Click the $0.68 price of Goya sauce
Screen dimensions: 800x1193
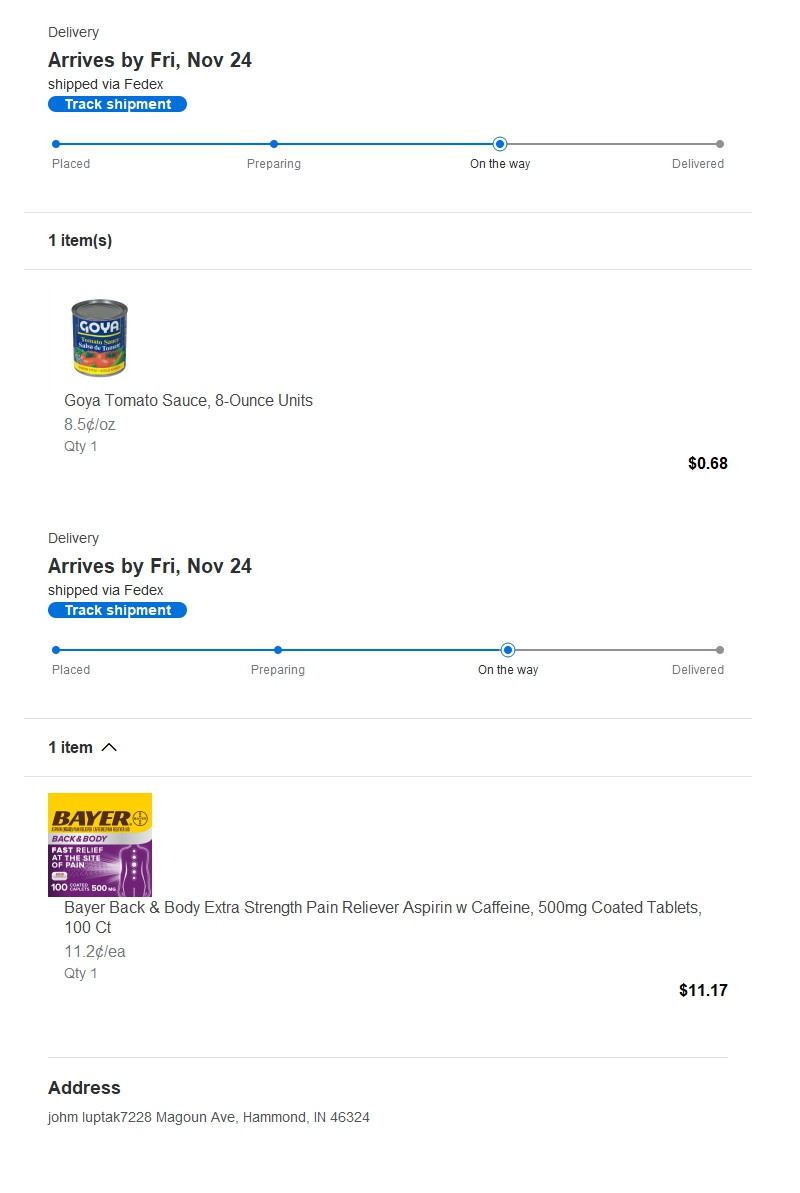(x=708, y=463)
